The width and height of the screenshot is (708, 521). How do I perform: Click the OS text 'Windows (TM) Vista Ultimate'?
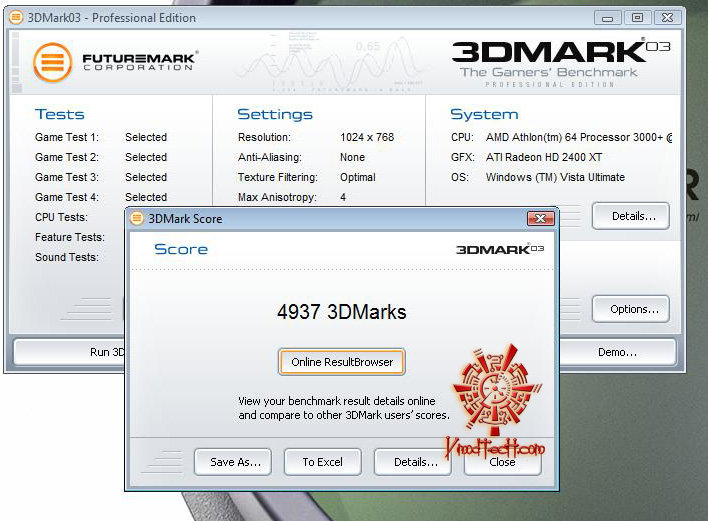[555, 177]
